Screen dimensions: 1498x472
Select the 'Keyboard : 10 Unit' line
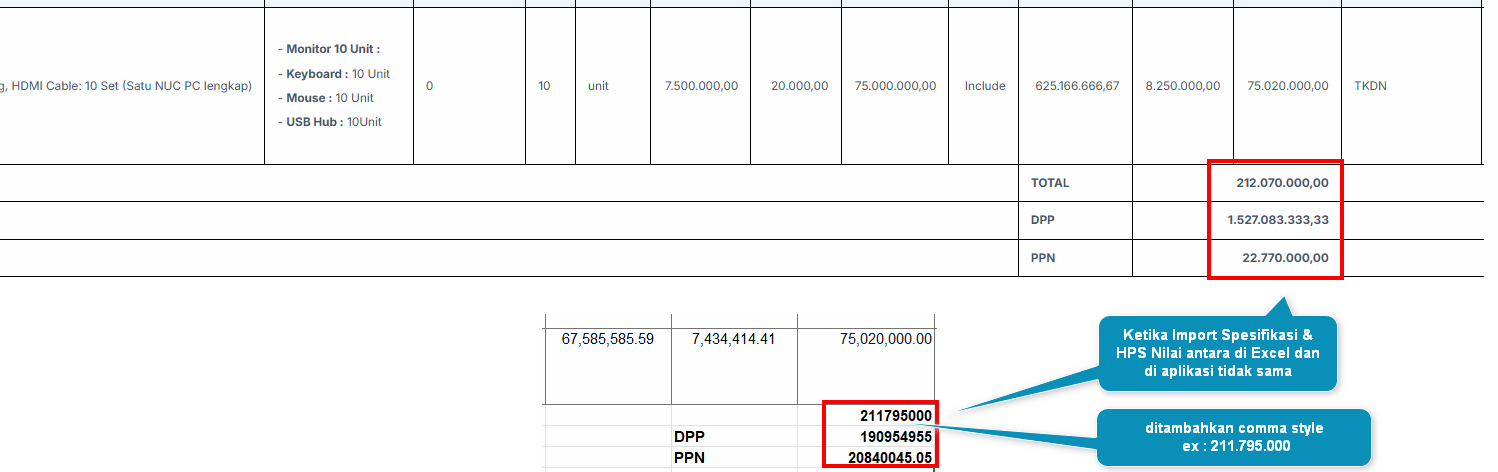tap(333, 74)
